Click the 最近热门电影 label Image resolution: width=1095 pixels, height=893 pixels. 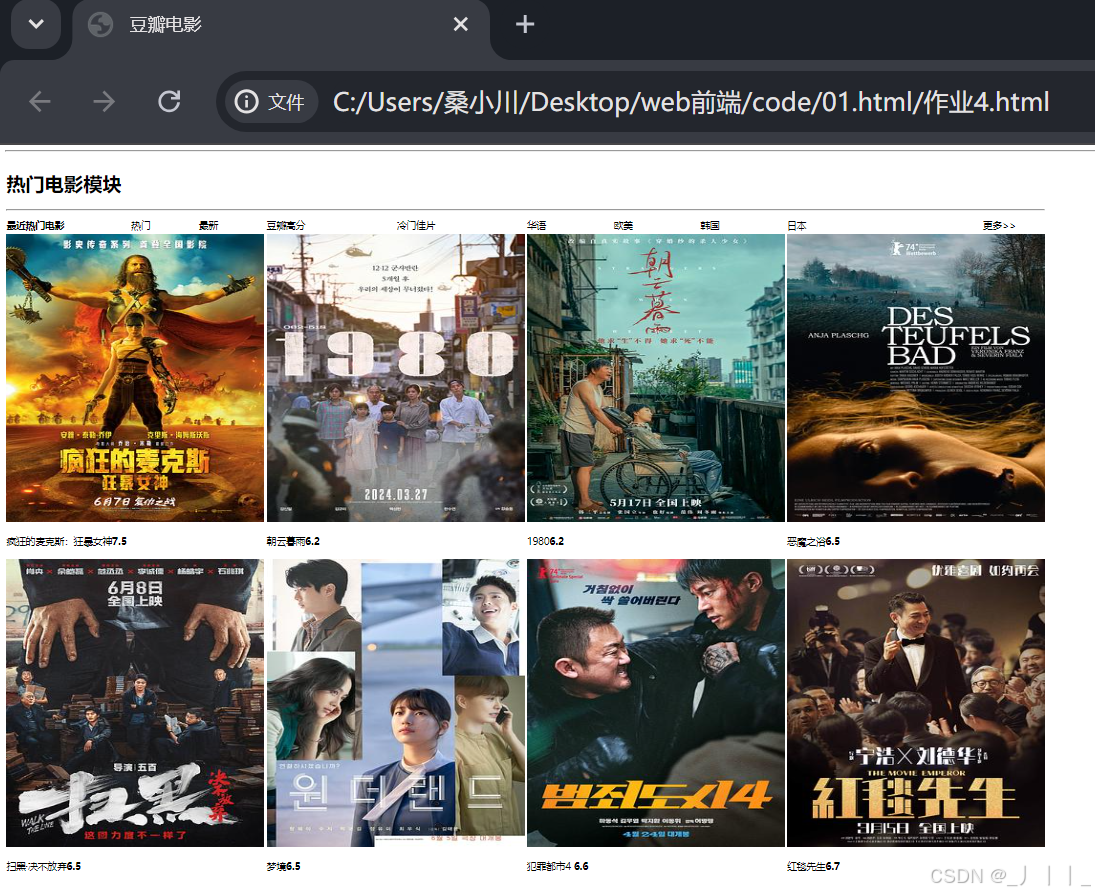[x=36, y=226]
